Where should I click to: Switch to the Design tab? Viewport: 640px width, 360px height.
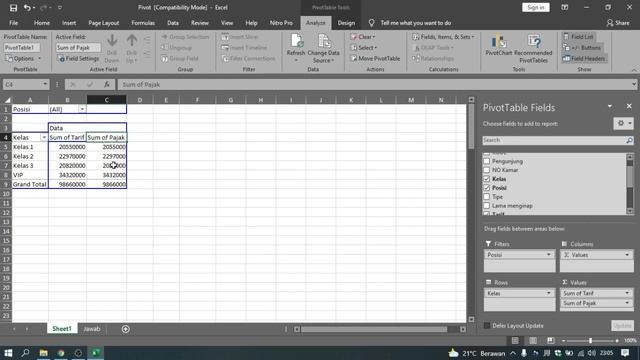click(346, 23)
